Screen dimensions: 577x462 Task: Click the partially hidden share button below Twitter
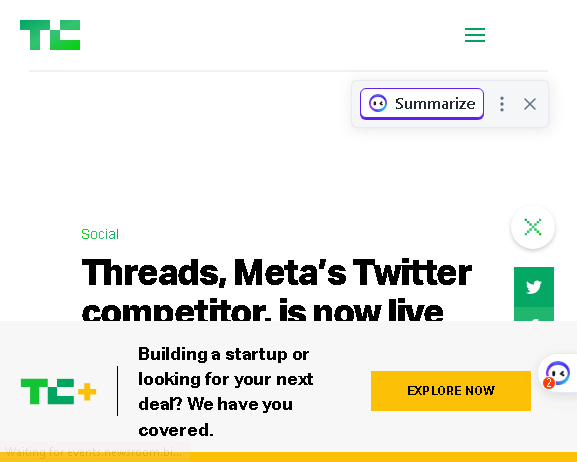pyautogui.click(x=534, y=314)
